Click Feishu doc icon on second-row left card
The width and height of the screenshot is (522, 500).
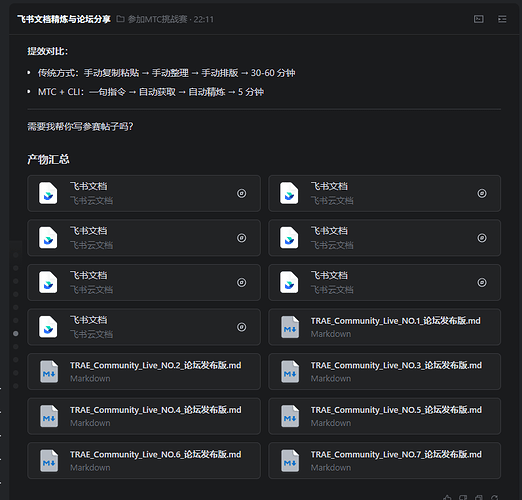(x=48, y=238)
